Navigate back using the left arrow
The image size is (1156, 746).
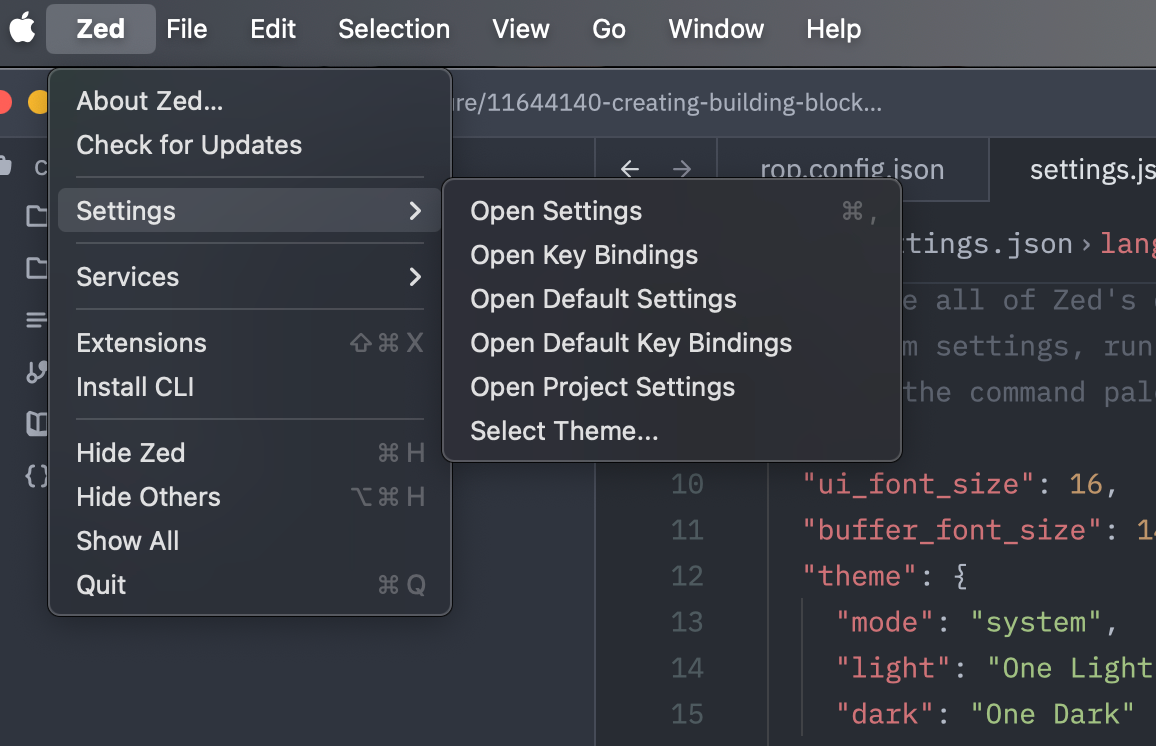pyautogui.click(x=630, y=168)
